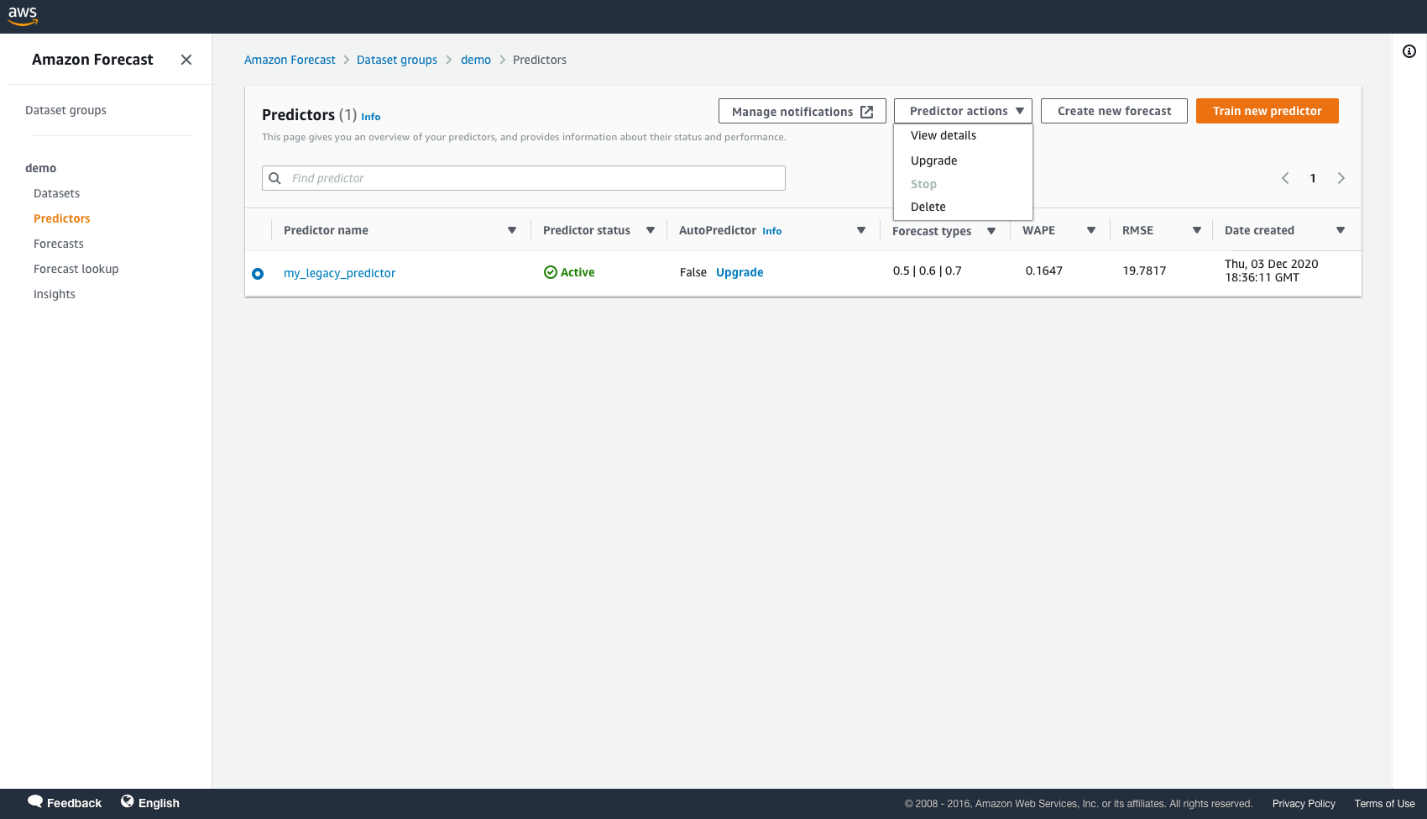Click Amazon Forecast in the breadcrumb
The height and width of the screenshot is (819, 1427).
pyautogui.click(x=290, y=60)
